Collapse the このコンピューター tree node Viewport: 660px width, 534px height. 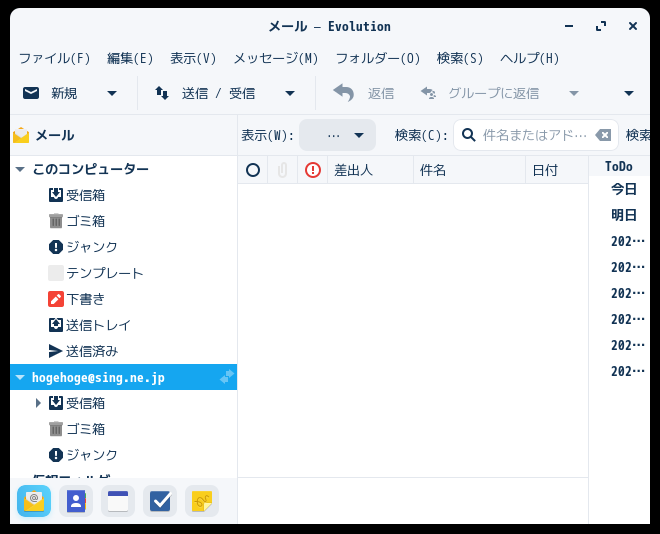[x=20, y=169]
